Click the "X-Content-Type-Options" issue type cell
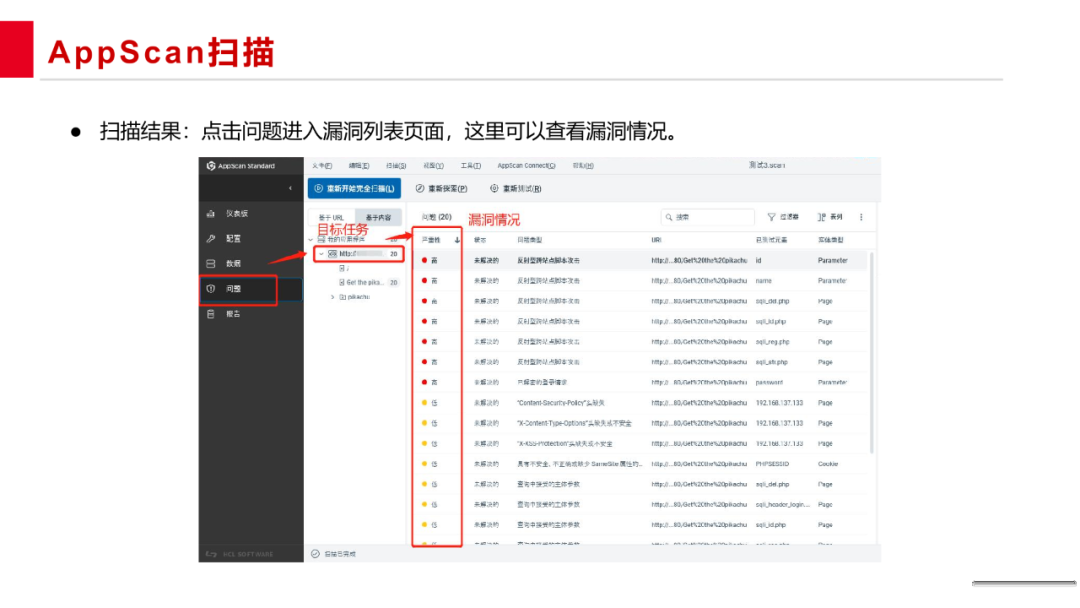The image size is (1080, 608). coord(574,423)
